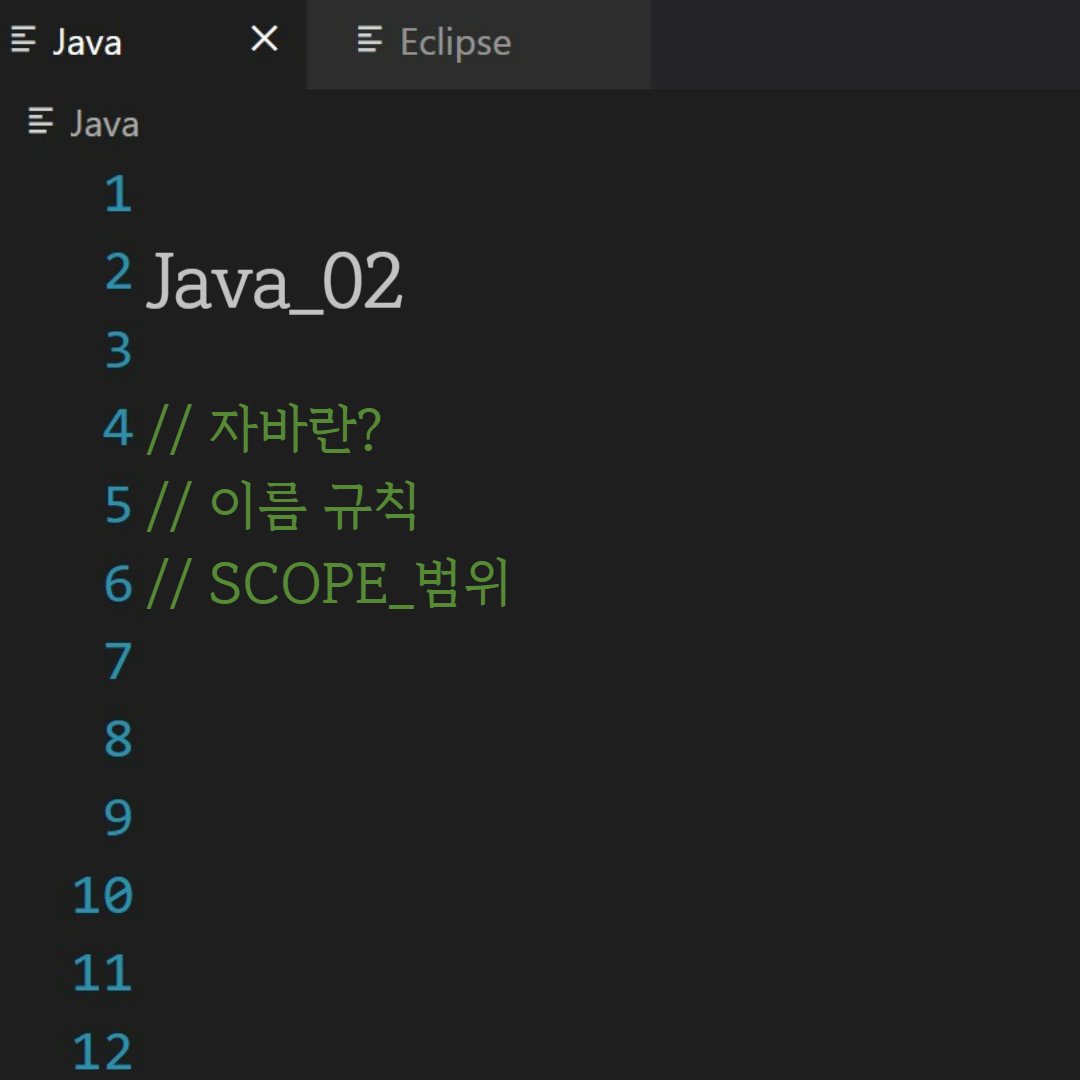Switch to the Eclipse tab
1080x1080 pixels.
tap(479, 43)
